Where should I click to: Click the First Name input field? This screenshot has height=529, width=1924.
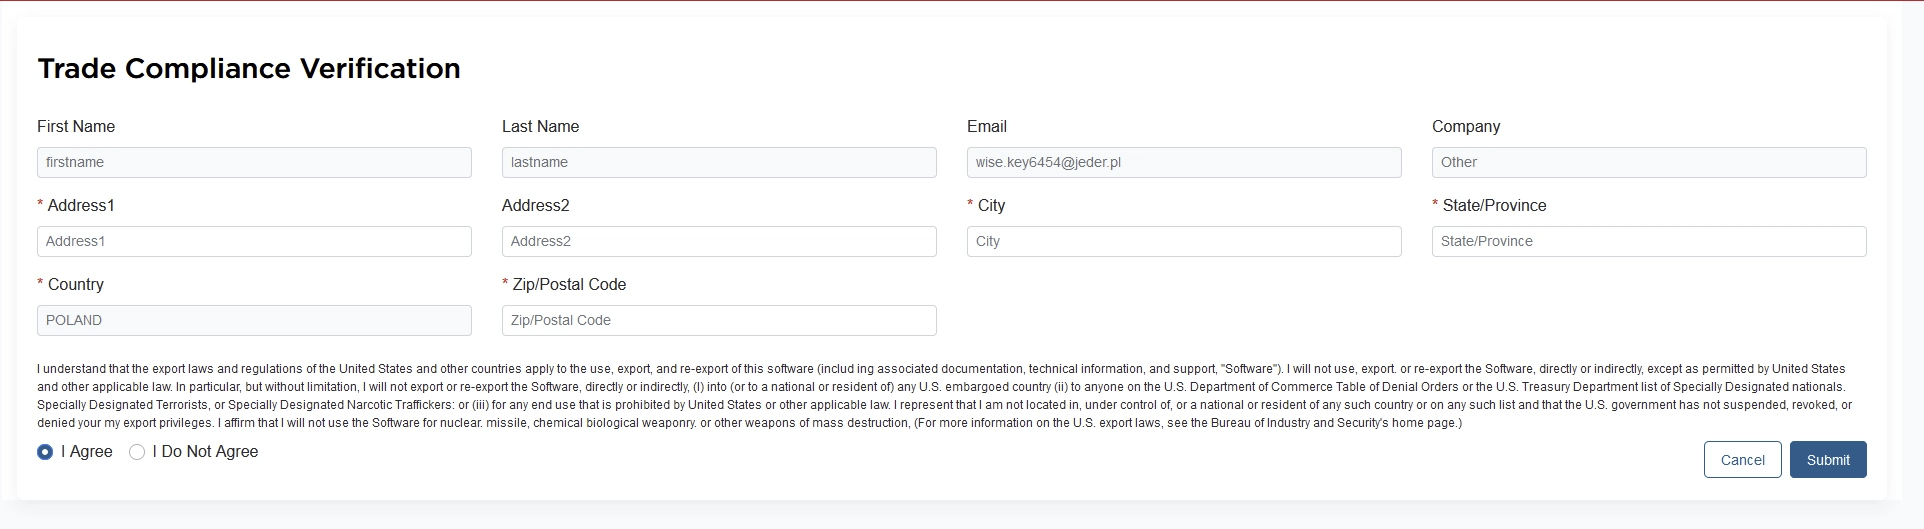[254, 162]
